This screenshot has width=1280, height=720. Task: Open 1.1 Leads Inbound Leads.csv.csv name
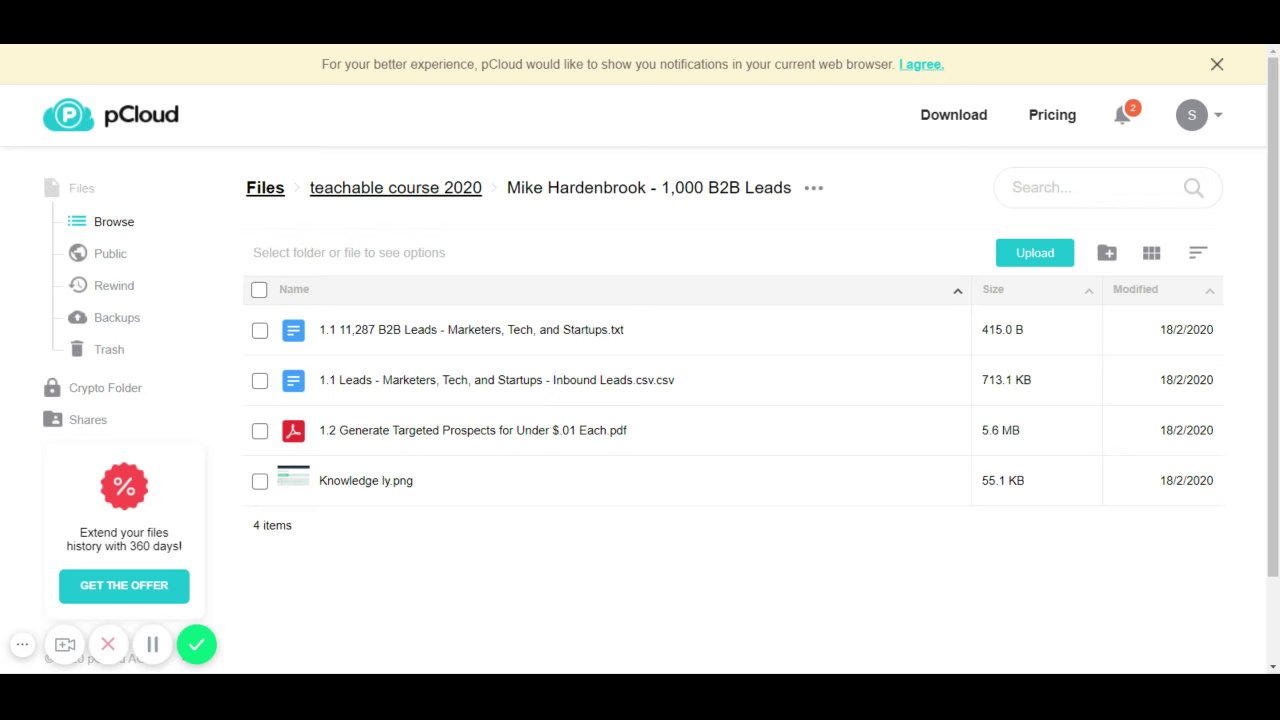(x=497, y=380)
